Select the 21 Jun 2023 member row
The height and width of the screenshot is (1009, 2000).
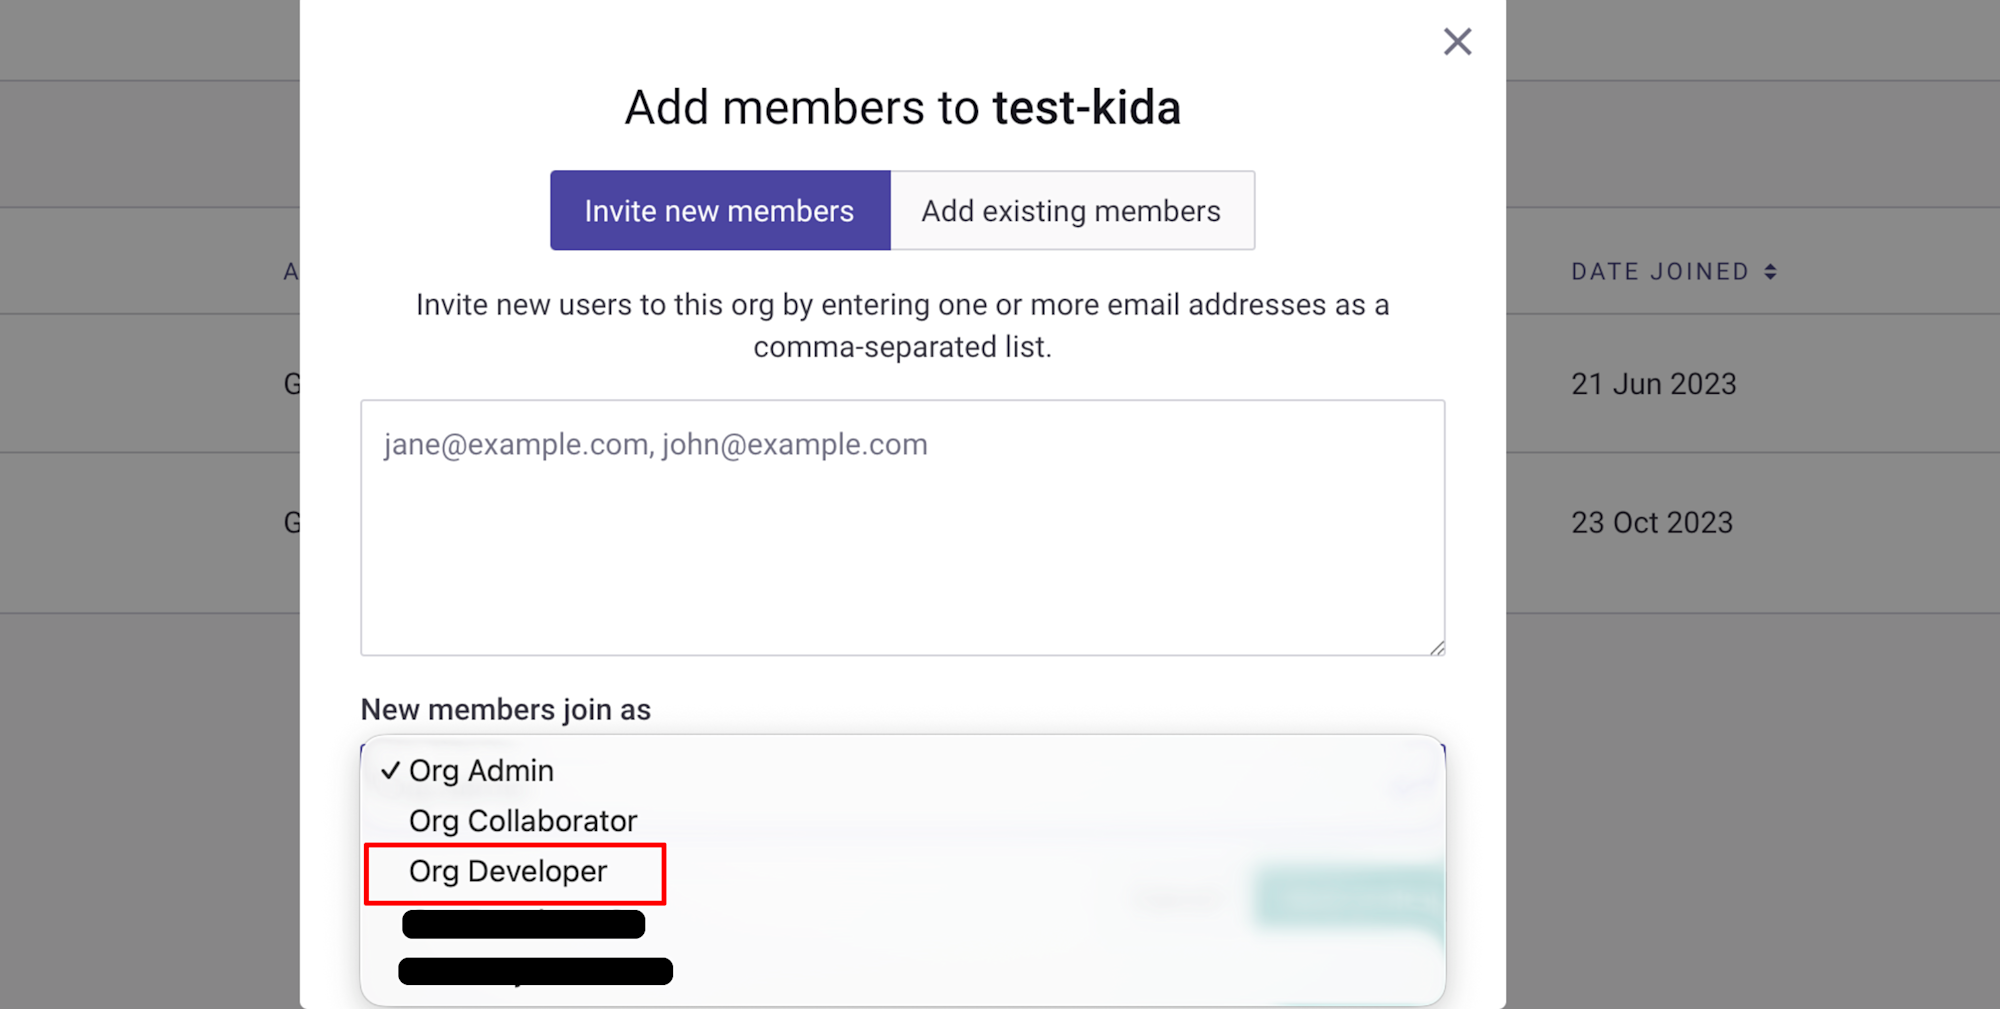coord(1653,384)
